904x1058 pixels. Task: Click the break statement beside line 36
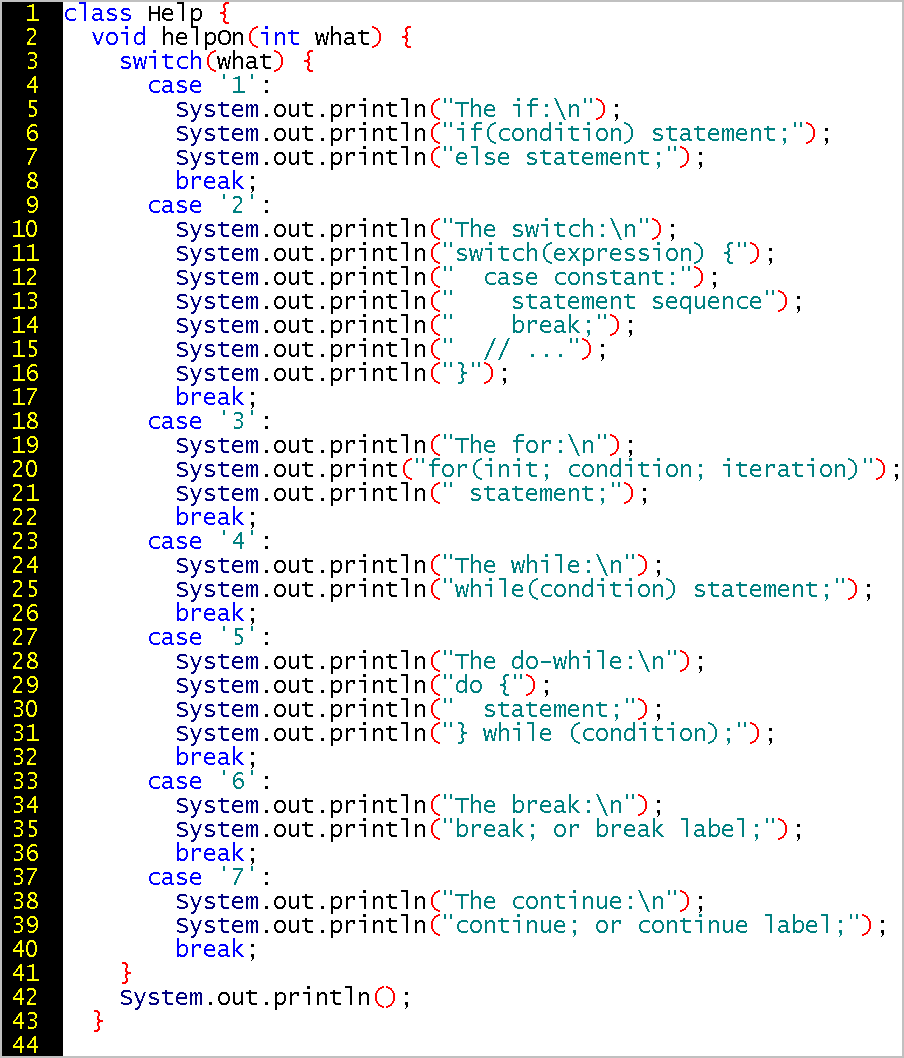click(216, 853)
